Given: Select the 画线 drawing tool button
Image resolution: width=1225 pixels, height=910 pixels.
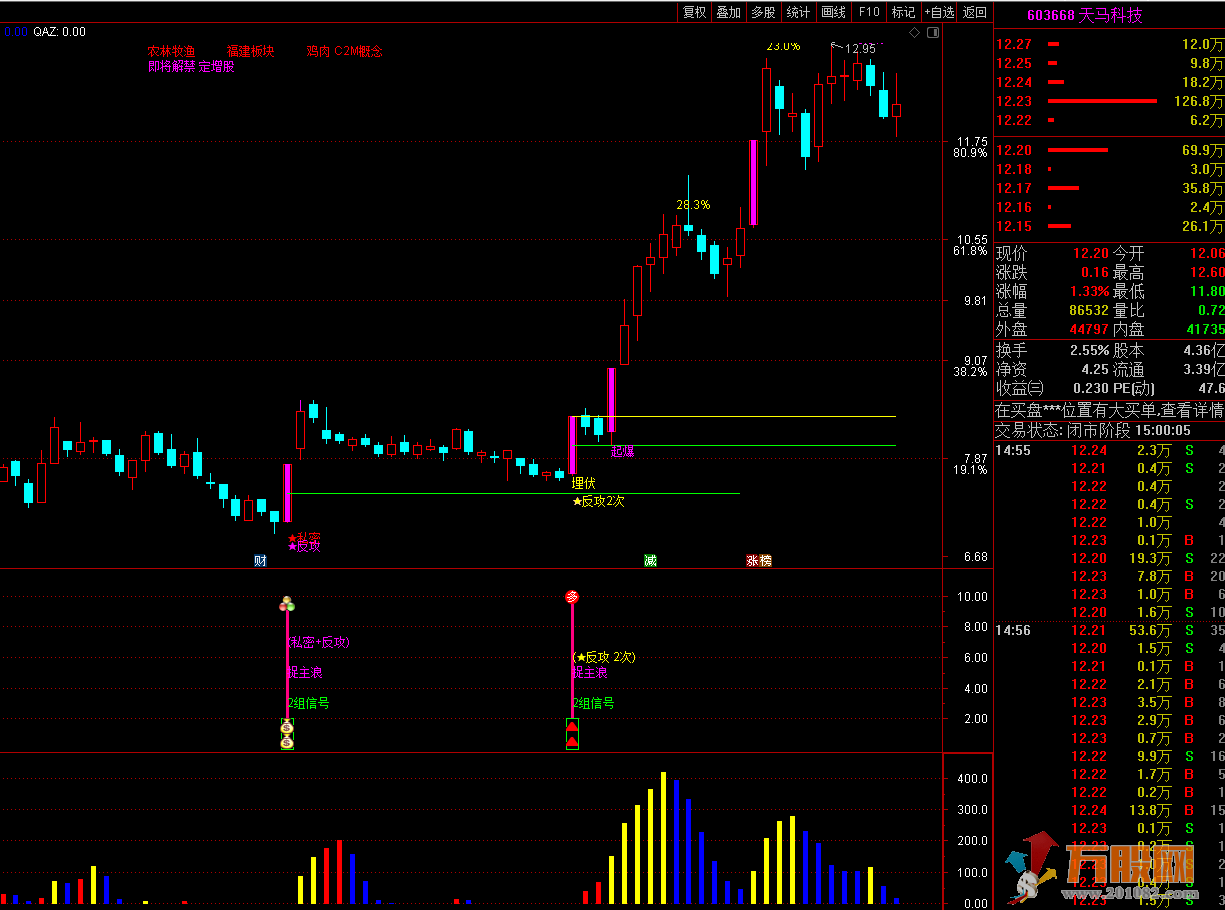Looking at the screenshot, I should point(833,12).
